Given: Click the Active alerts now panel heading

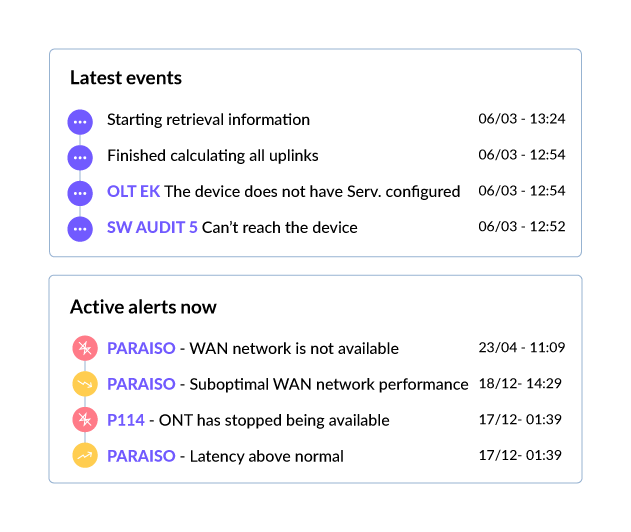Looking at the screenshot, I should click(x=143, y=307).
